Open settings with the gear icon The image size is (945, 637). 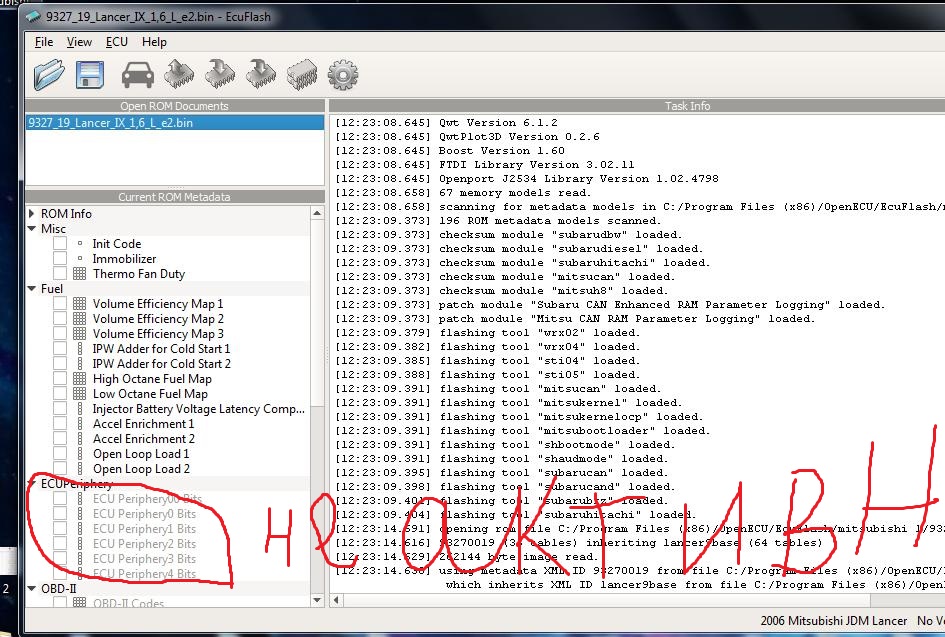tap(342, 74)
